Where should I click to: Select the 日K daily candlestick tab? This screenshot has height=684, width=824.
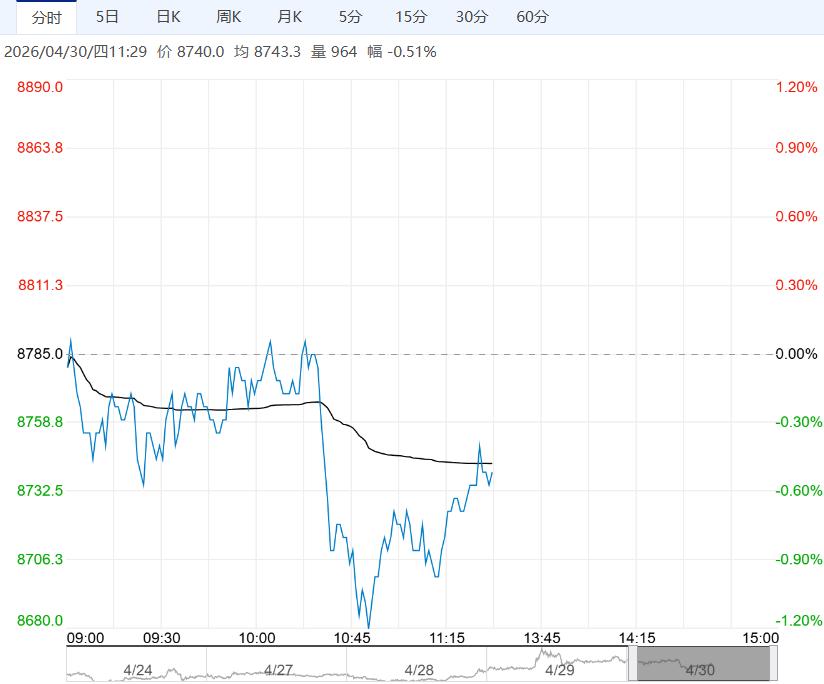click(x=168, y=17)
